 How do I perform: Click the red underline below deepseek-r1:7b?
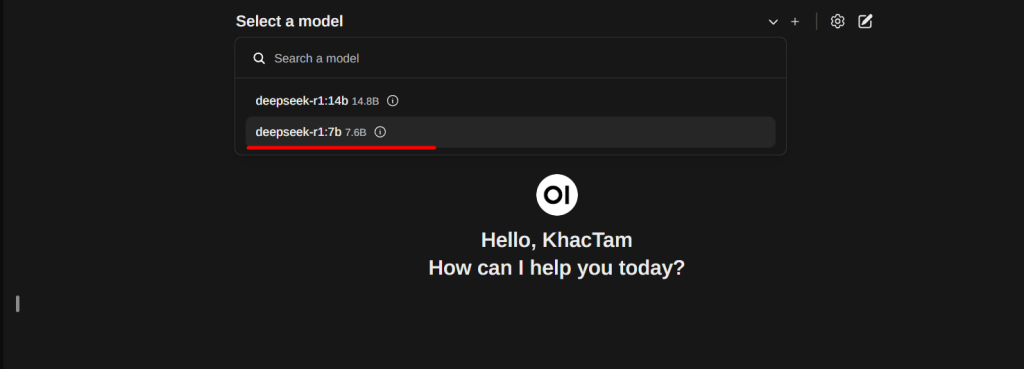pos(341,148)
